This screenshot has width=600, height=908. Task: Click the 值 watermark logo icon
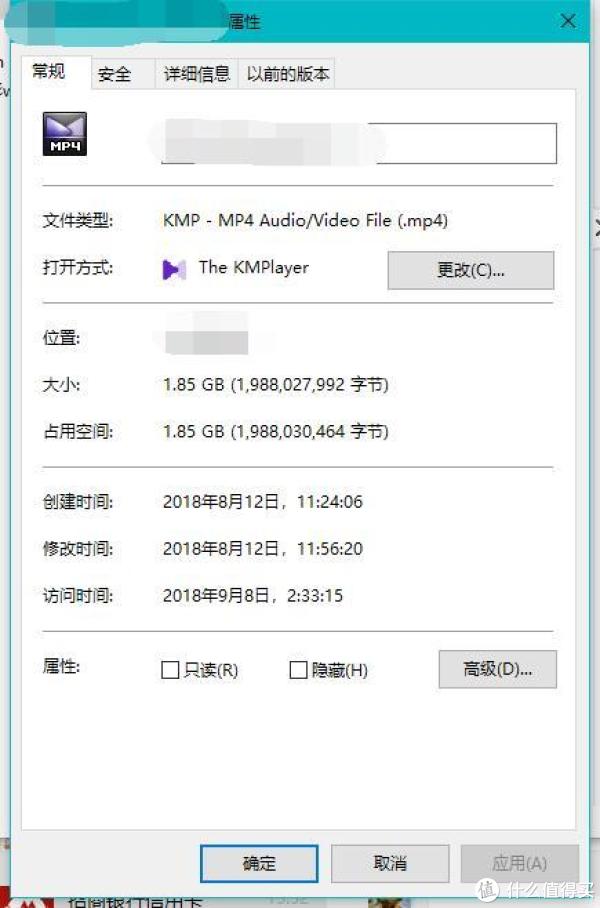point(487,889)
